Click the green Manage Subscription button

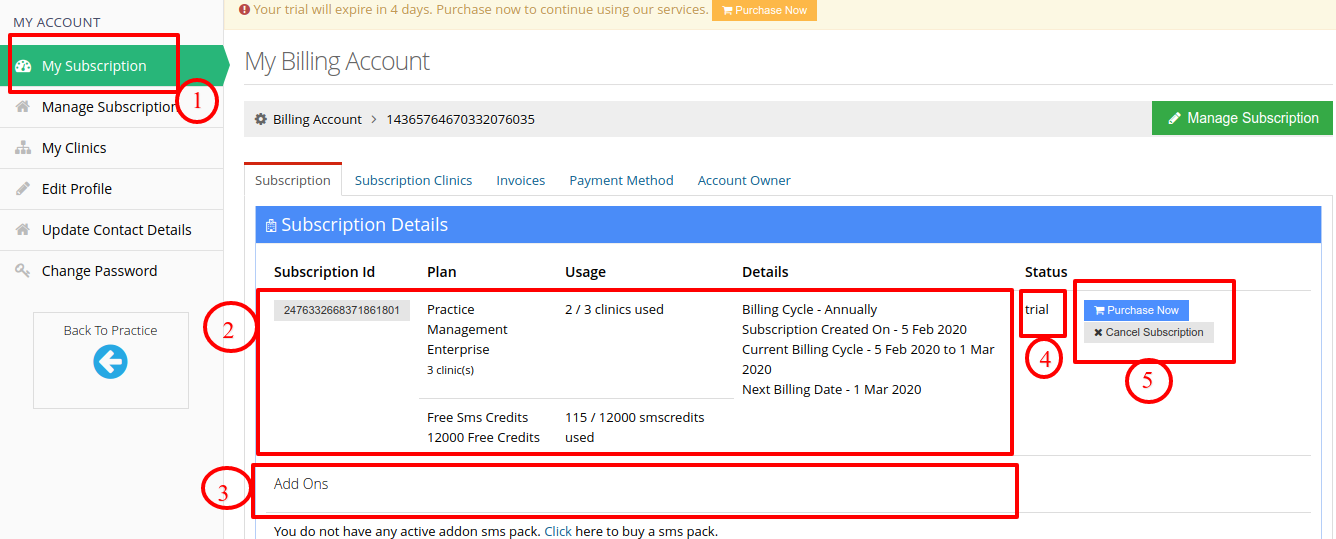click(1242, 118)
